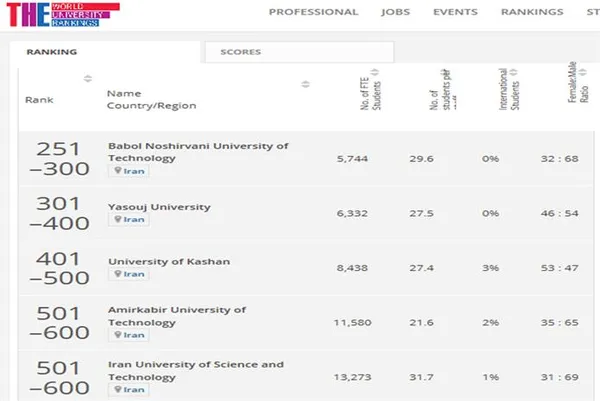Click Iran tag under Iran University of Science
The width and height of the screenshot is (600, 401).
click(x=129, y=390)
